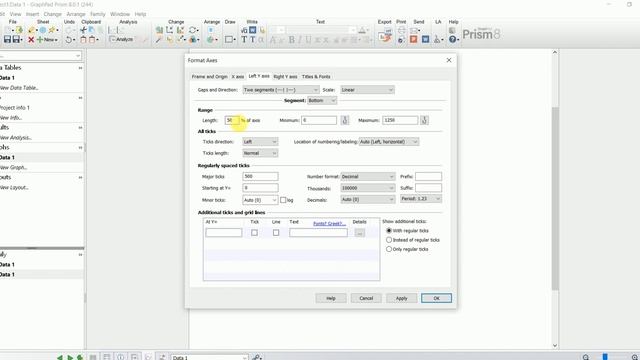640x360 pixels.
Task: Click the zoom in magnifier at bottom right
Action: pyautogui.click(x=635, y=357)
